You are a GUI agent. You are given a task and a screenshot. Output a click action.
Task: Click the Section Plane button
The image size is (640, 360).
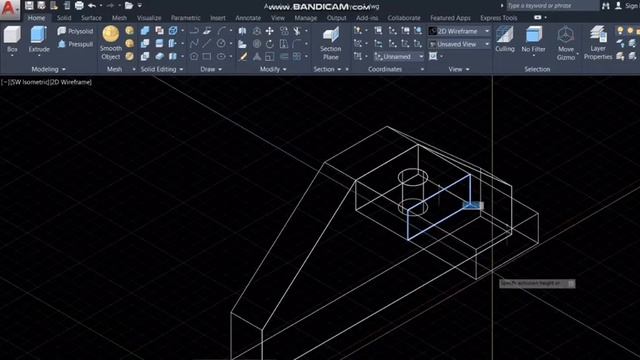tap(331, 43)
